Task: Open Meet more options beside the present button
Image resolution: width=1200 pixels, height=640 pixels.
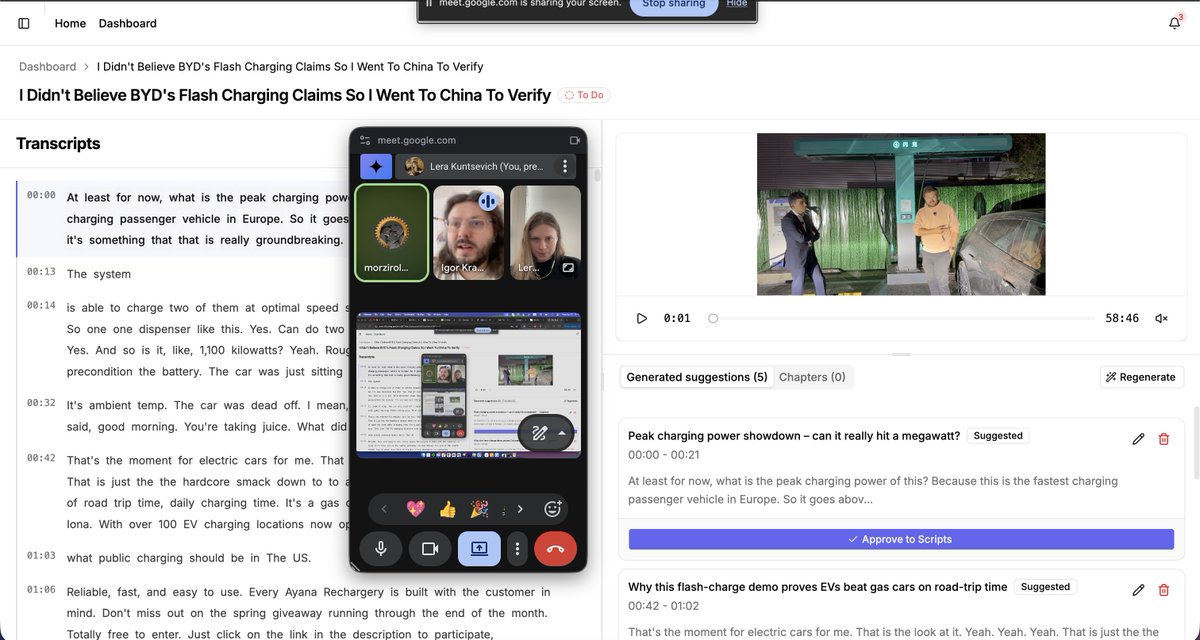Action: [517, 548]
